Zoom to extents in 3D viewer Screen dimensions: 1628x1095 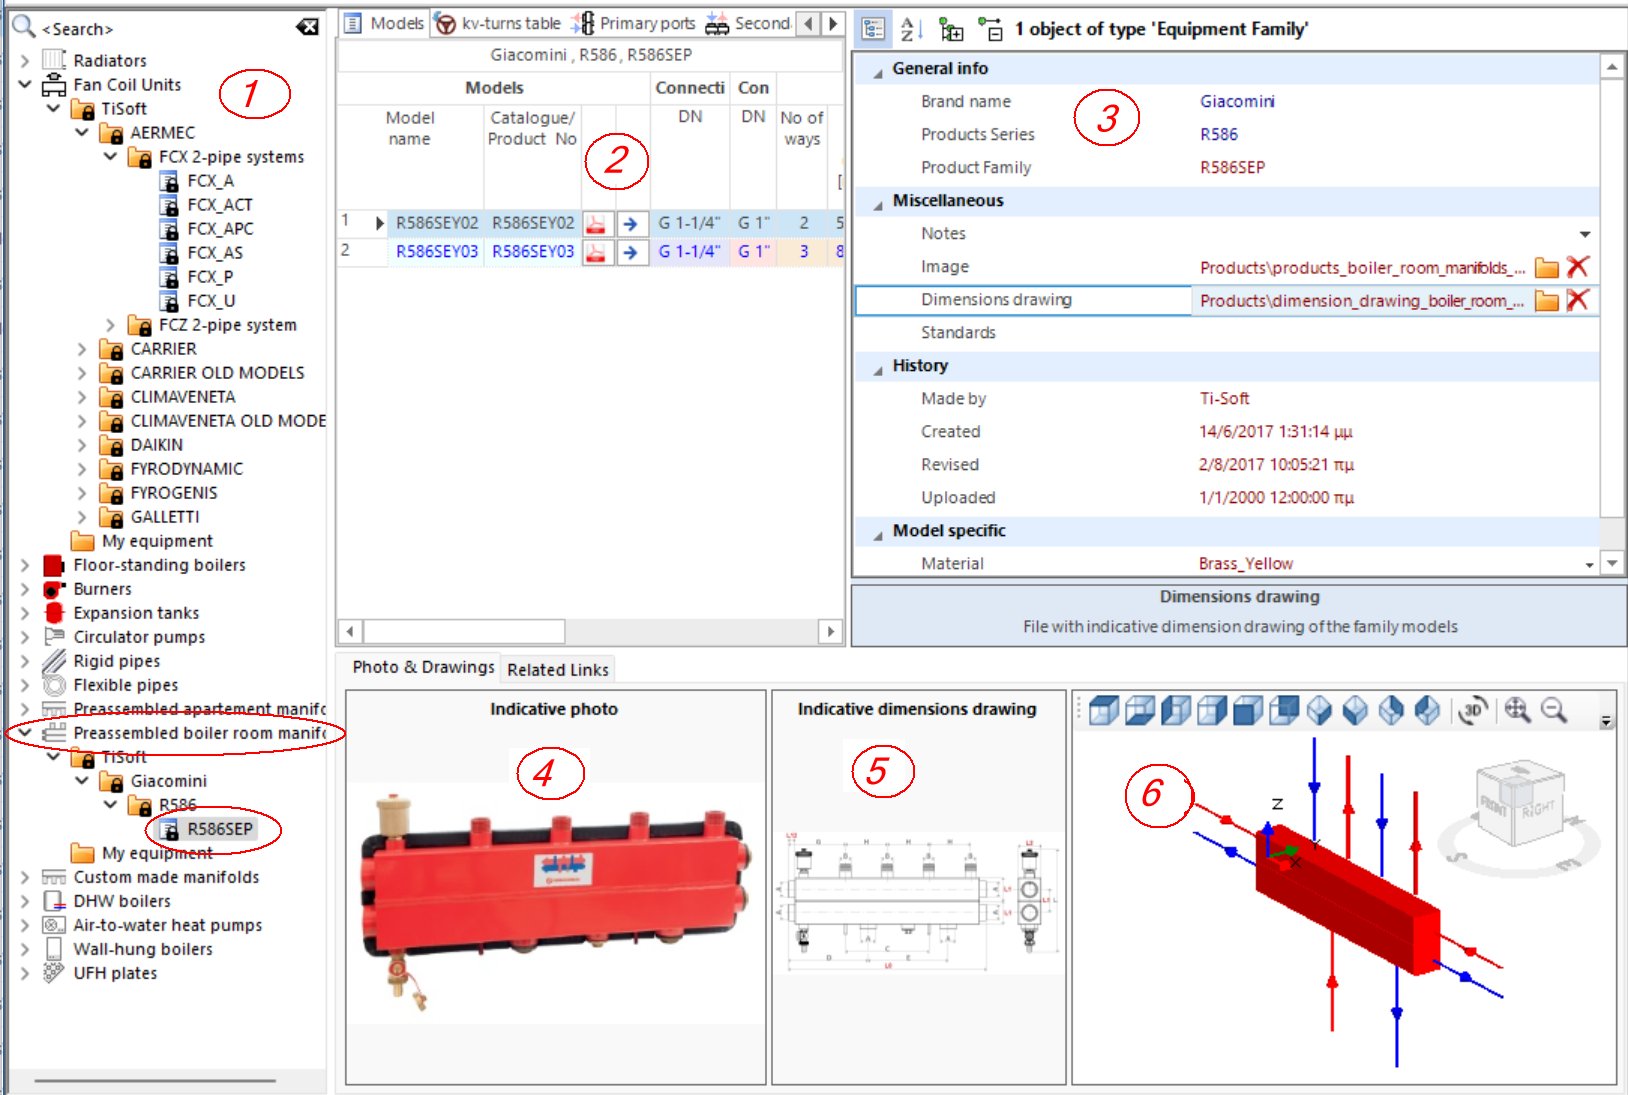click(1517, 710)
